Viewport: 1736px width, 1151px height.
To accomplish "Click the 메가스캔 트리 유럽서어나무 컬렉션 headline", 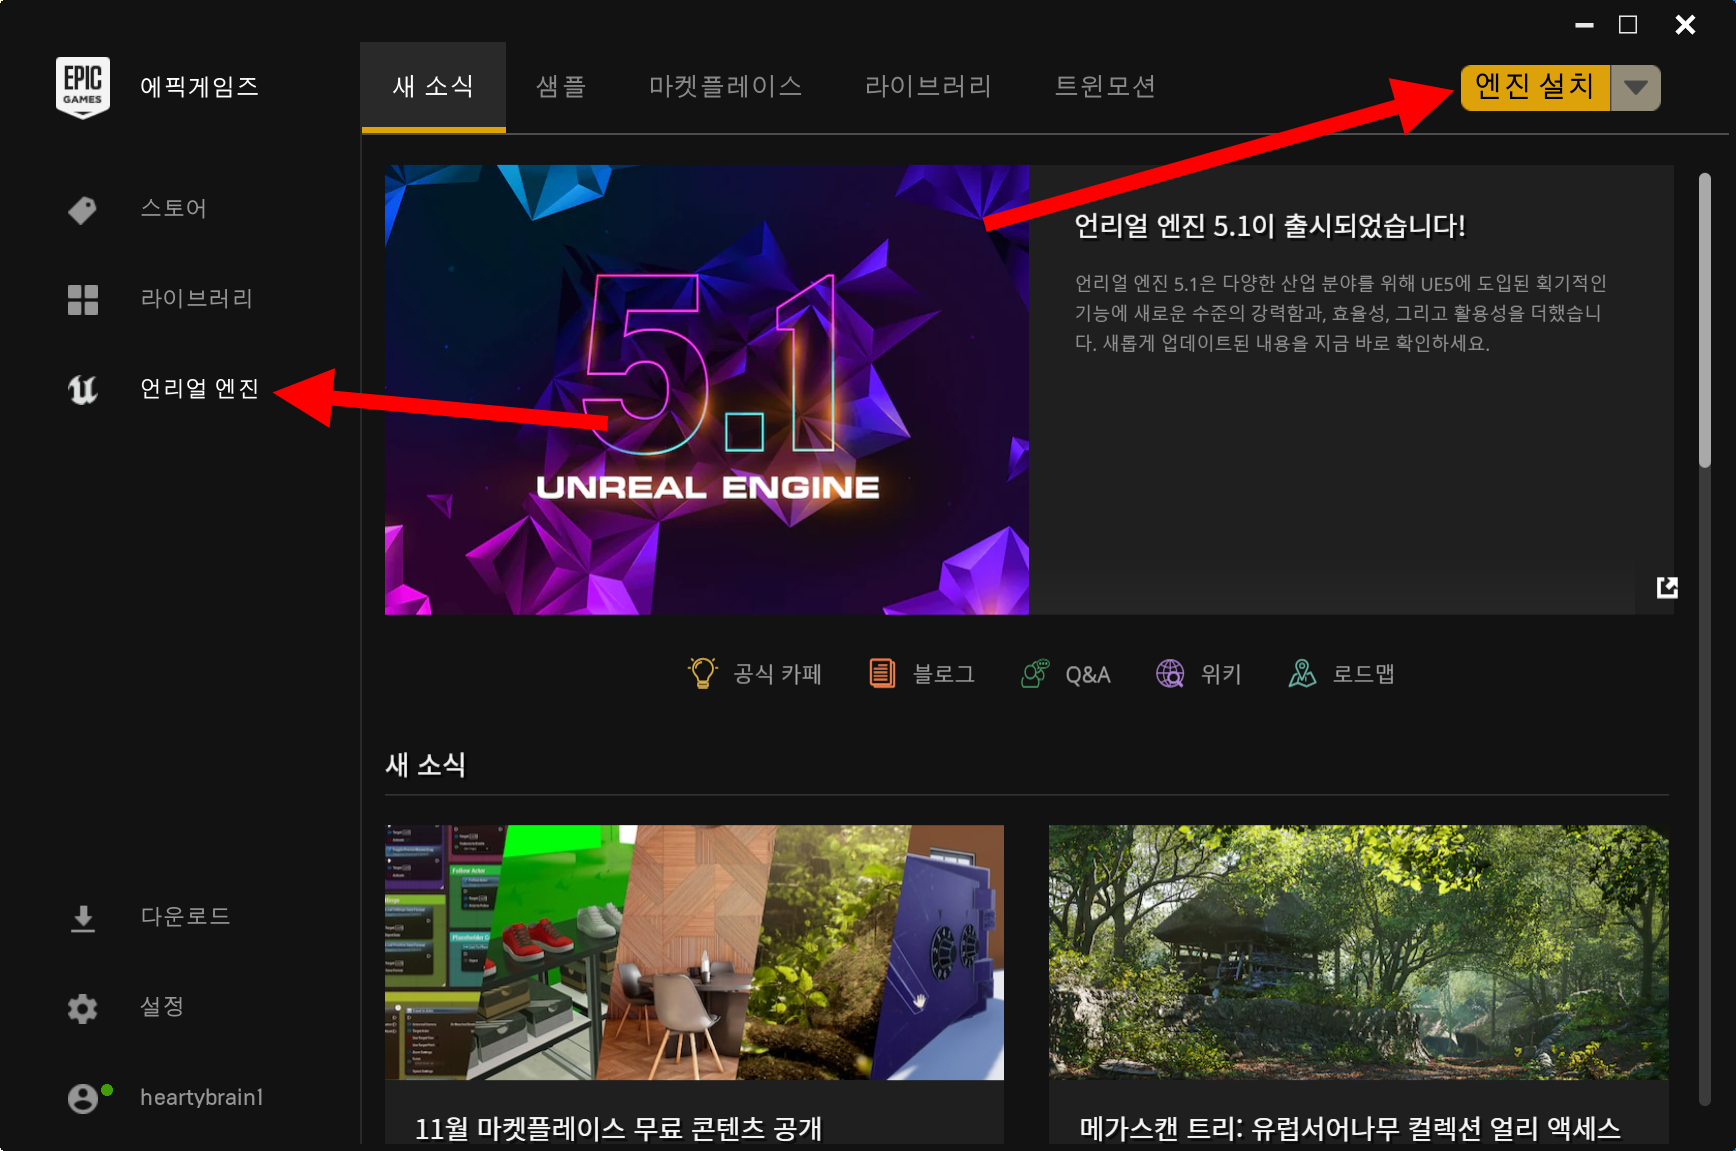I will 1350,1129.
